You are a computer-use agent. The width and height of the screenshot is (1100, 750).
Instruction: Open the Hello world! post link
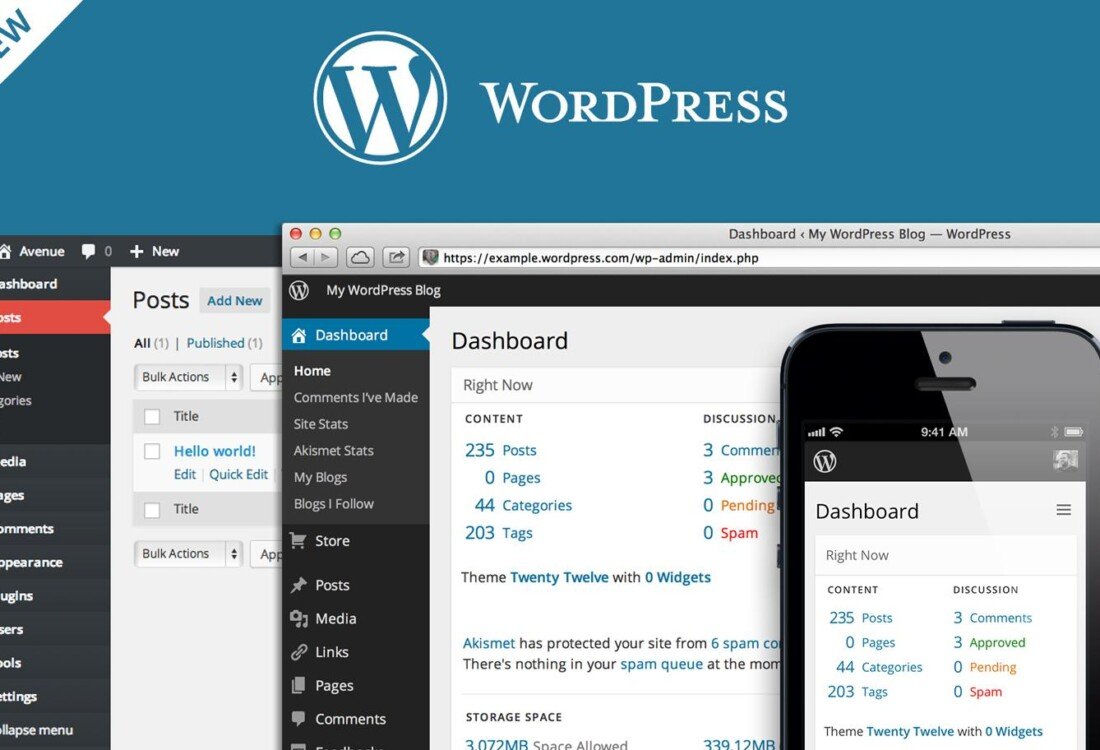click(x=215, y=451)
